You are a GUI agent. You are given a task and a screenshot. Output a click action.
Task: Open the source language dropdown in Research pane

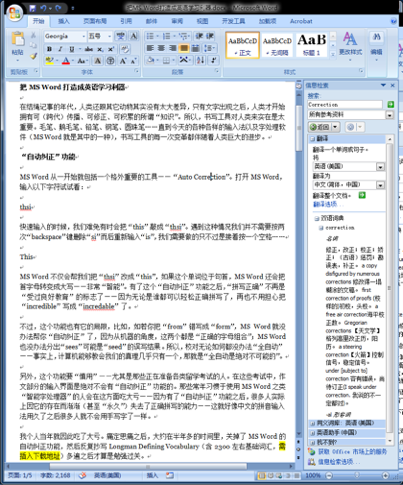[x=380, y=167]
